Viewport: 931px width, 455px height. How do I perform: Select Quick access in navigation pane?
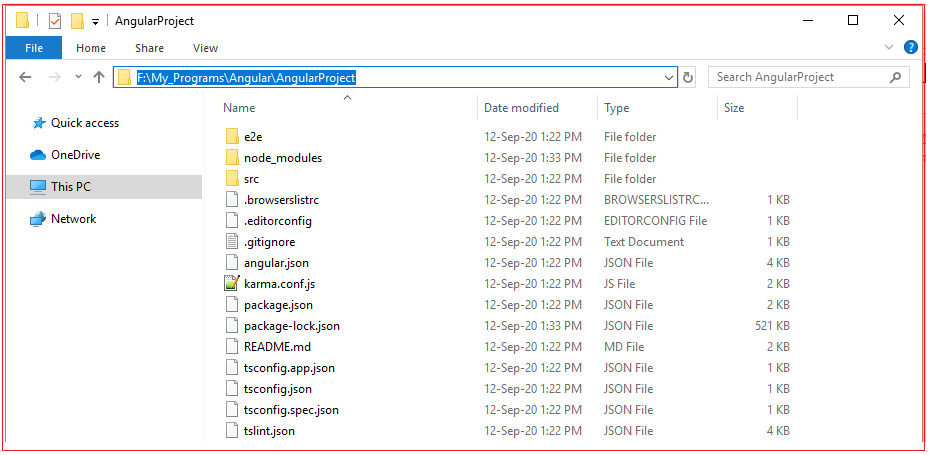(84, 123)
